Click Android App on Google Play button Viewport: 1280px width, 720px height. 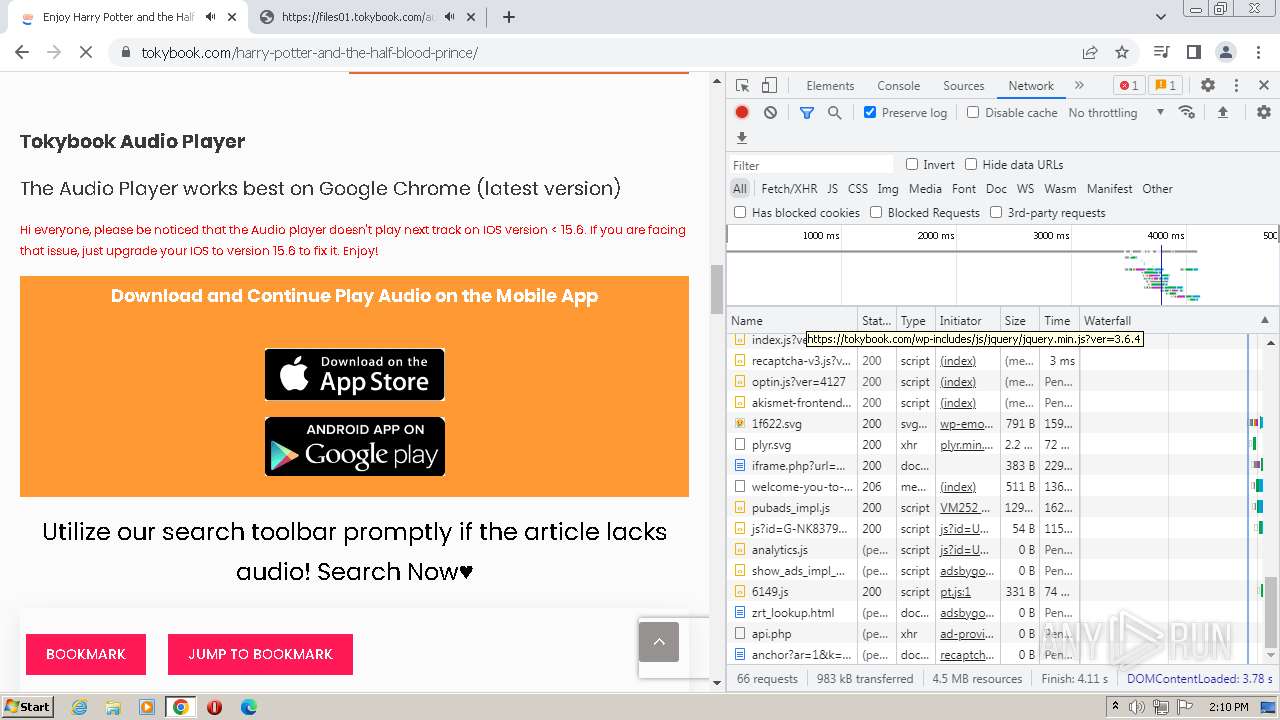[354, 446]
